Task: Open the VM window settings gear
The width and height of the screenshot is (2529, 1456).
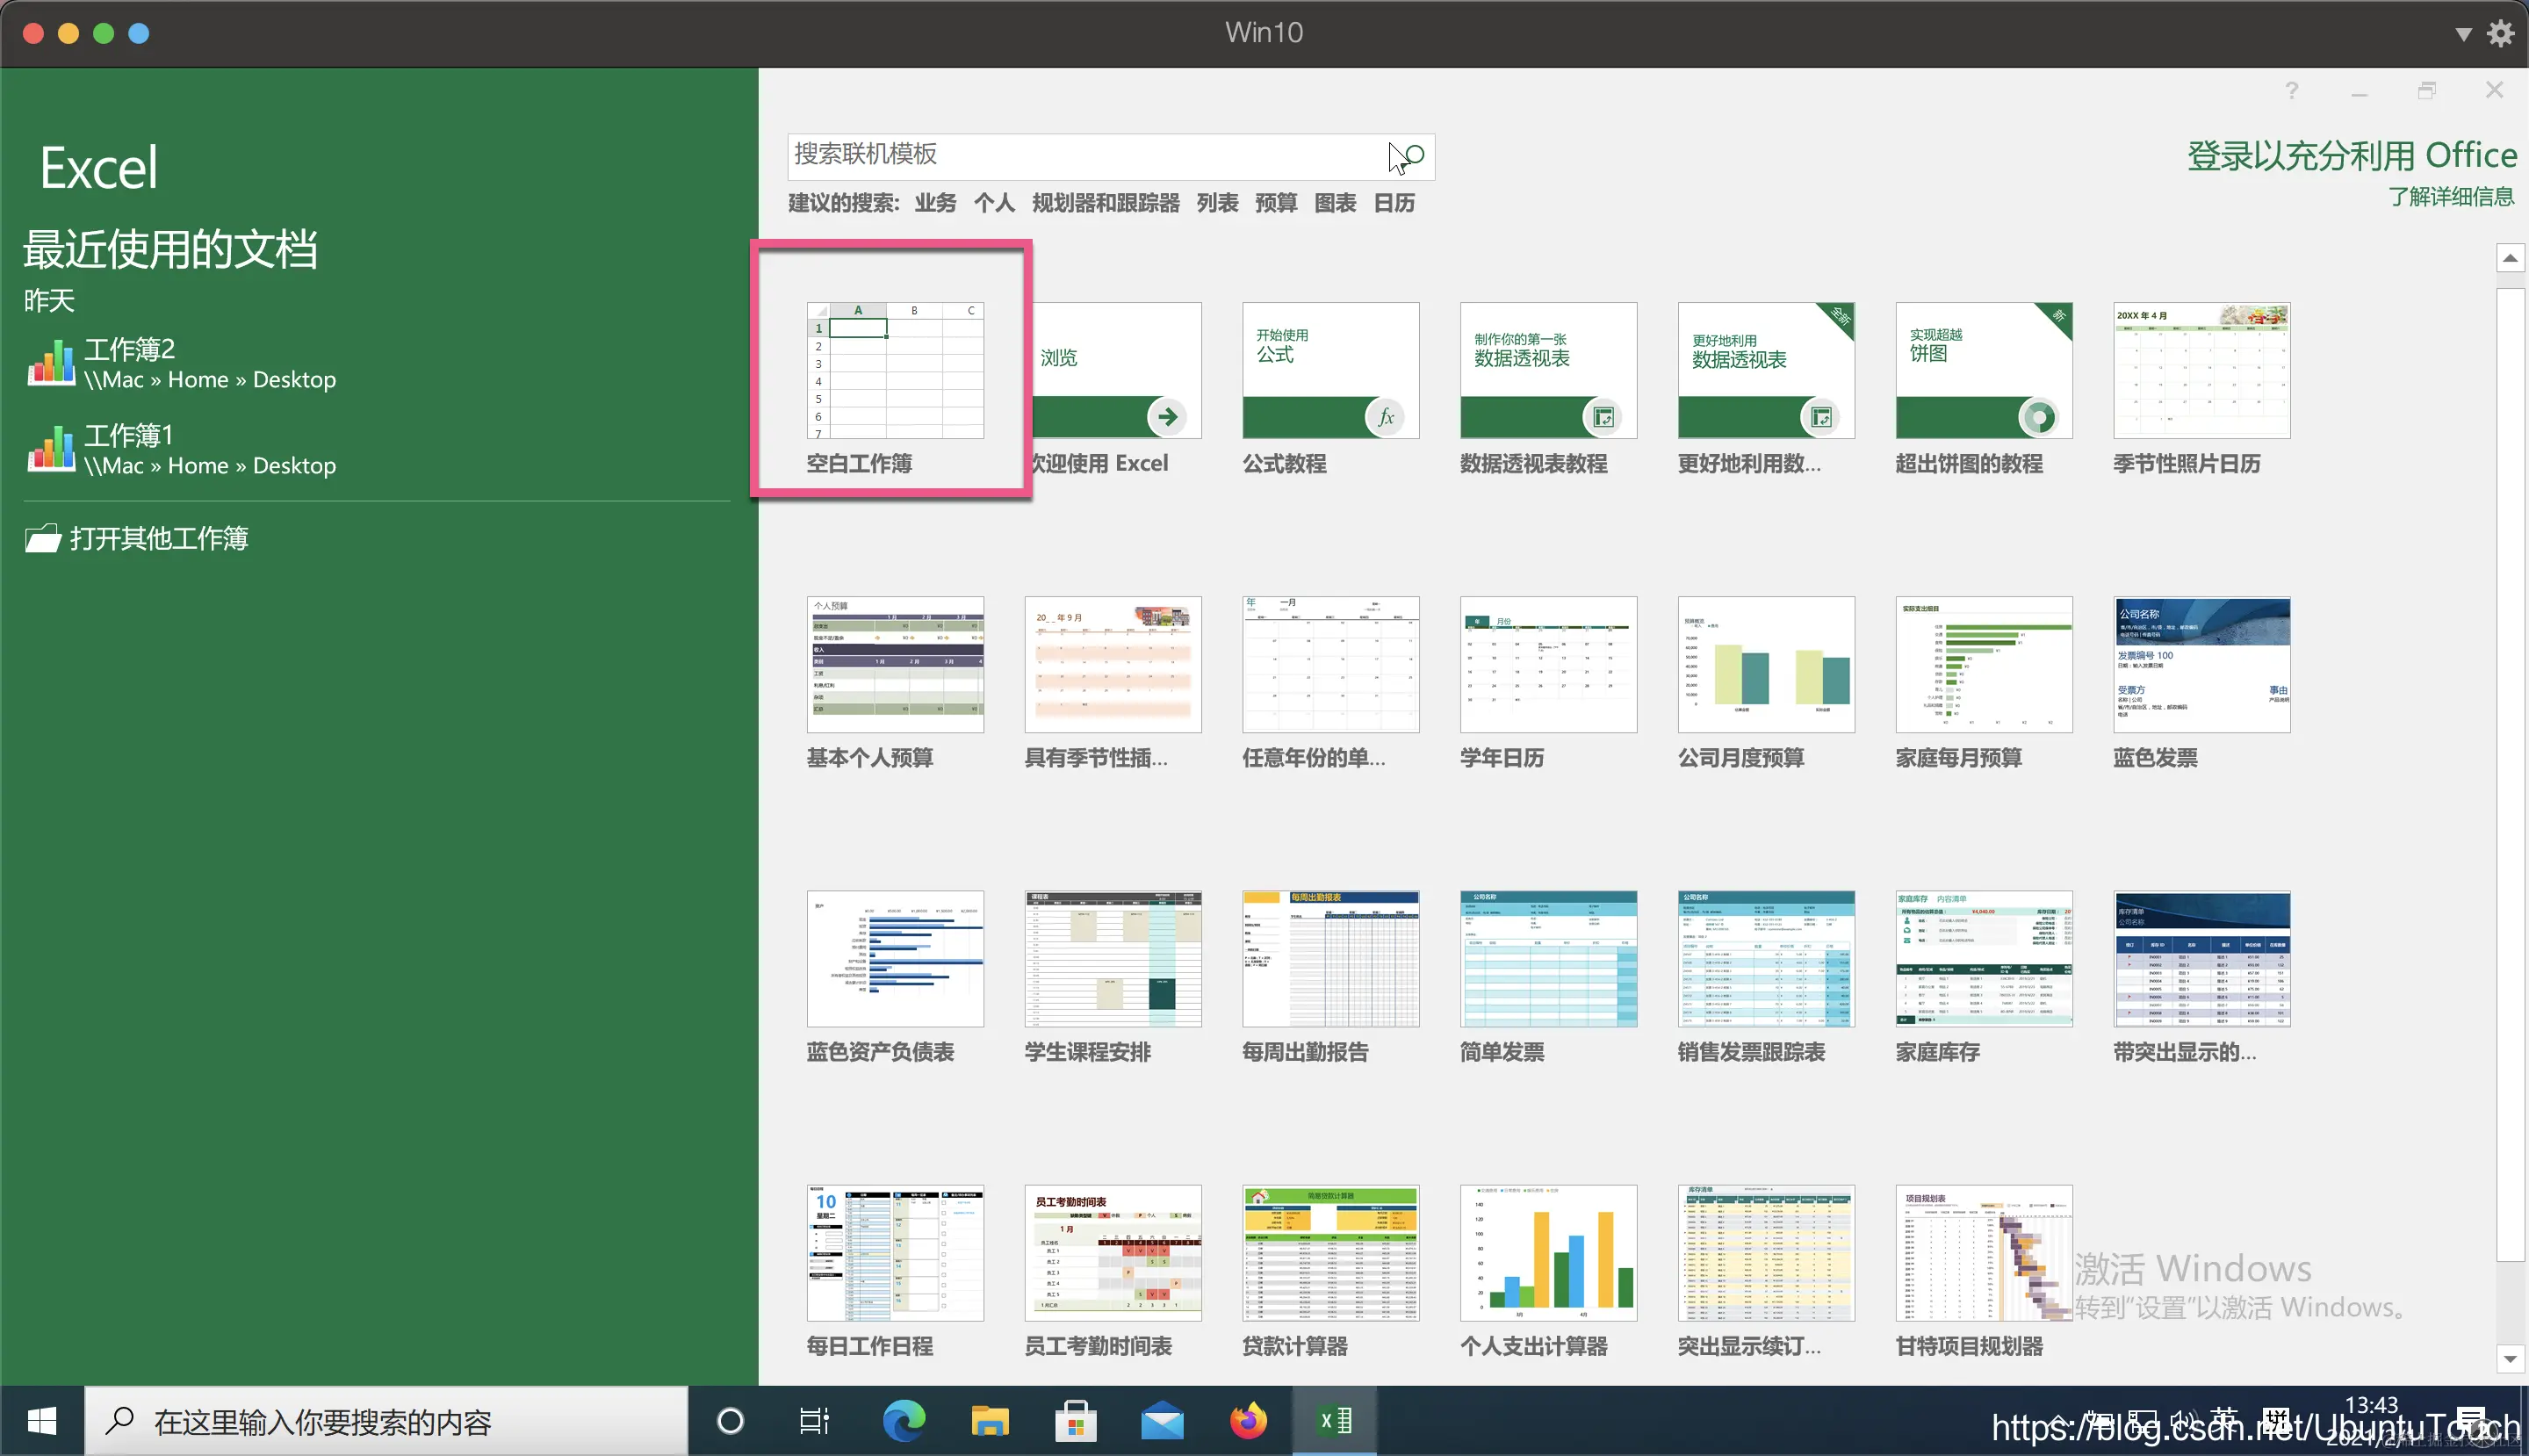Action: point(2501,33)
